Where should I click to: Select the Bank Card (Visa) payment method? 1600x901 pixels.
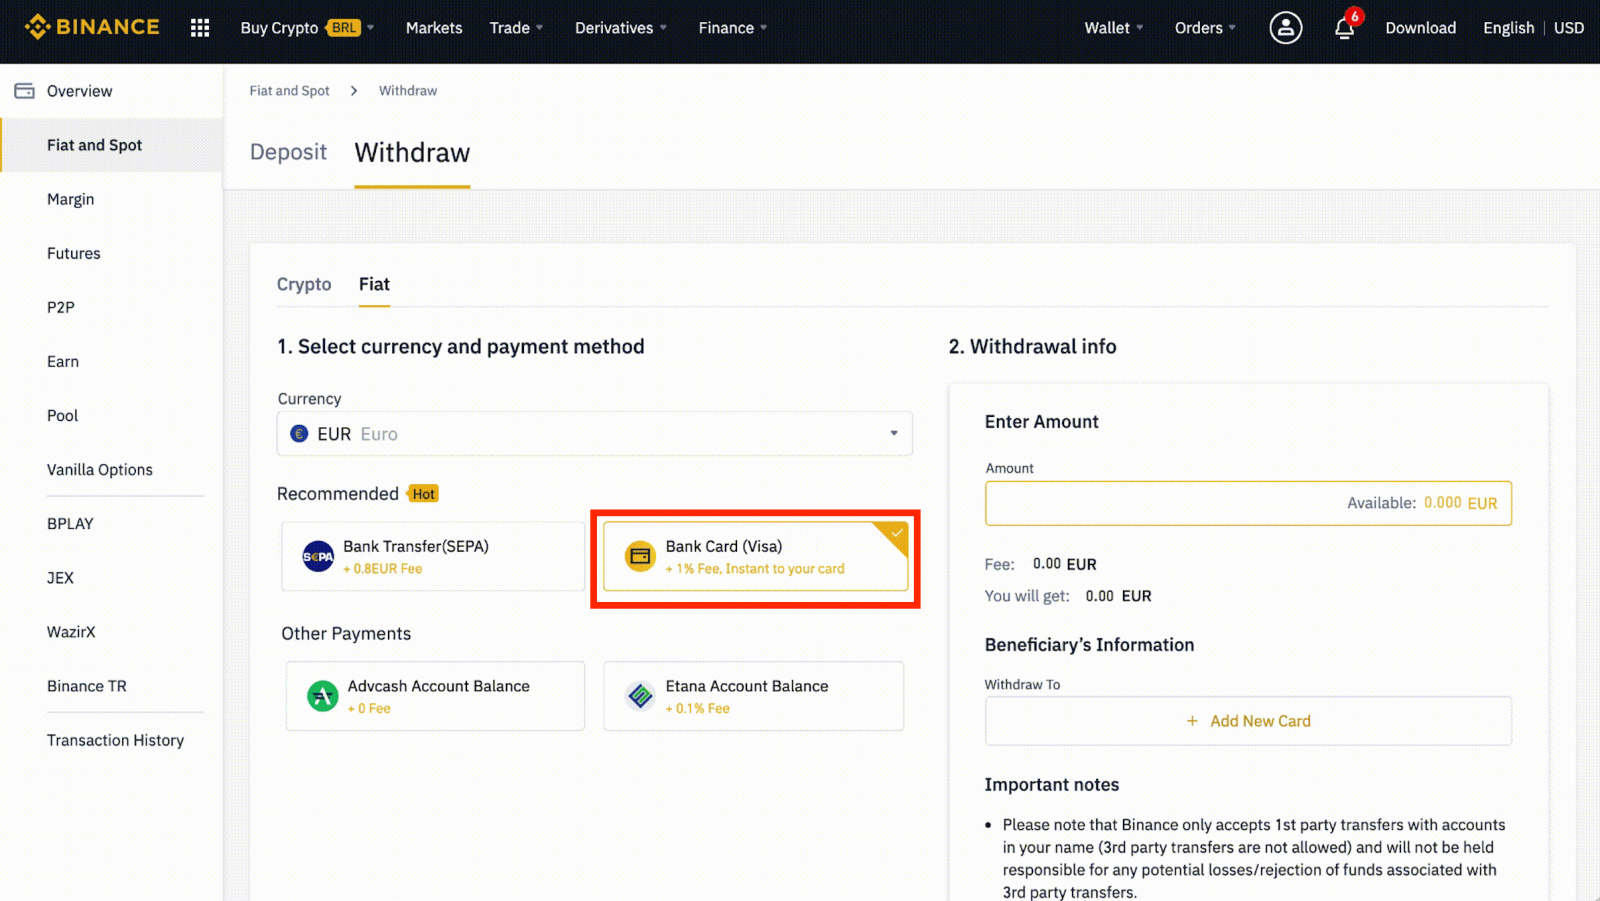[755, 556]
